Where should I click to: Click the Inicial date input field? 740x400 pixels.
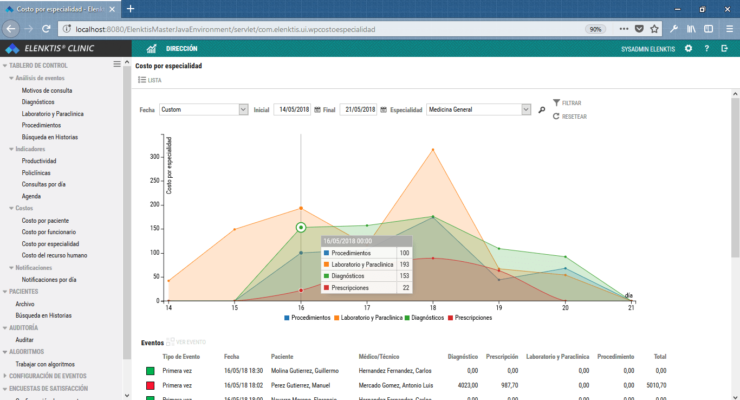[x=292, y=109]
